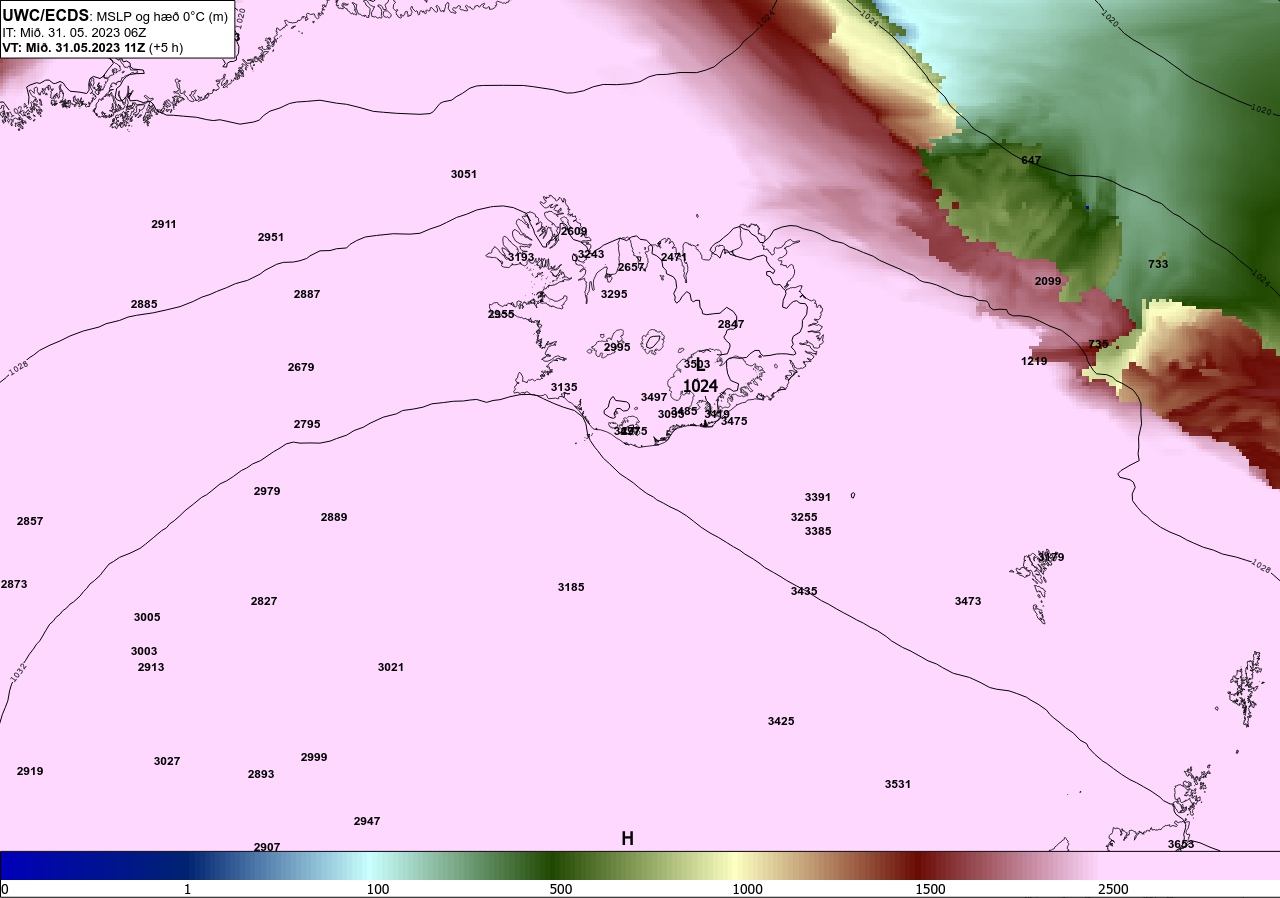This screenshot has height=898, width=1280.
Task: Click the 2979 height label
Action: [267, 491]
